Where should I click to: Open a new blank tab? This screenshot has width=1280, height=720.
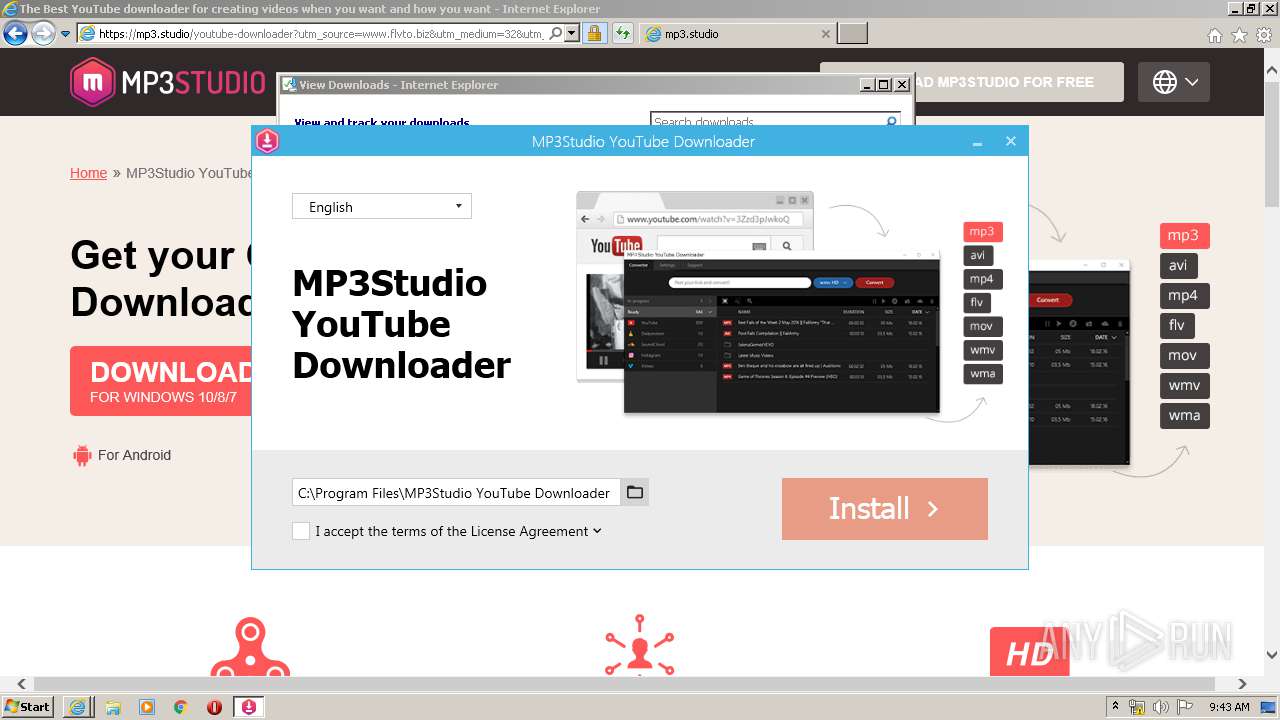pyautogui.click(x=852, y=34)
